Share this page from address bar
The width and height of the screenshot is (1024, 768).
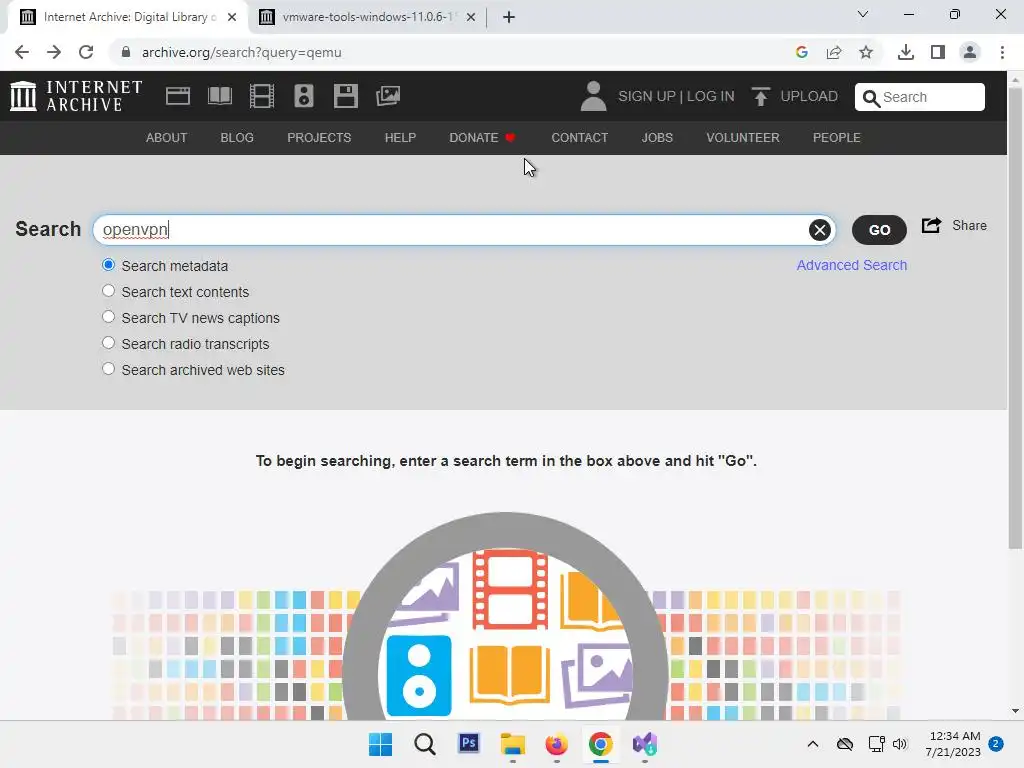(x=834, y=52)
